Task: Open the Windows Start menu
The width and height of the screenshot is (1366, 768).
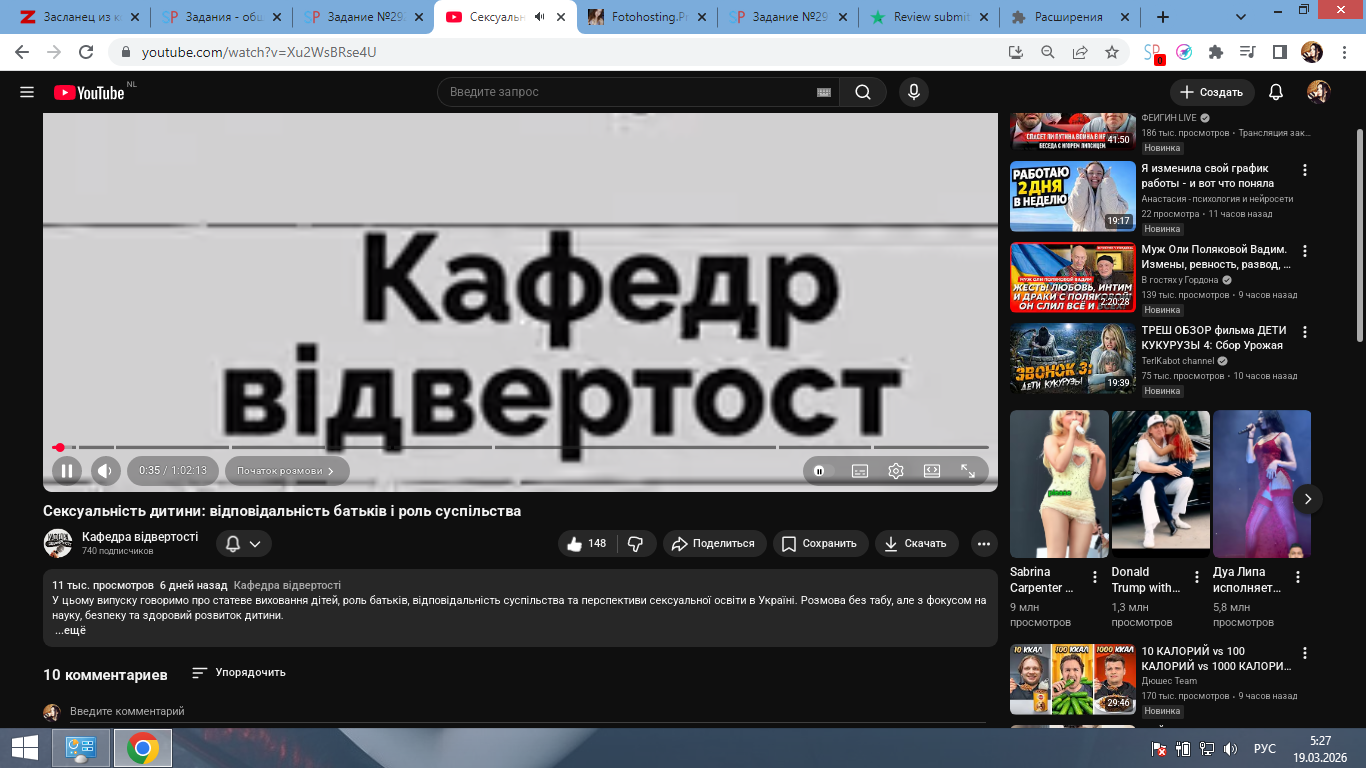Action: (x=25, y=748)
